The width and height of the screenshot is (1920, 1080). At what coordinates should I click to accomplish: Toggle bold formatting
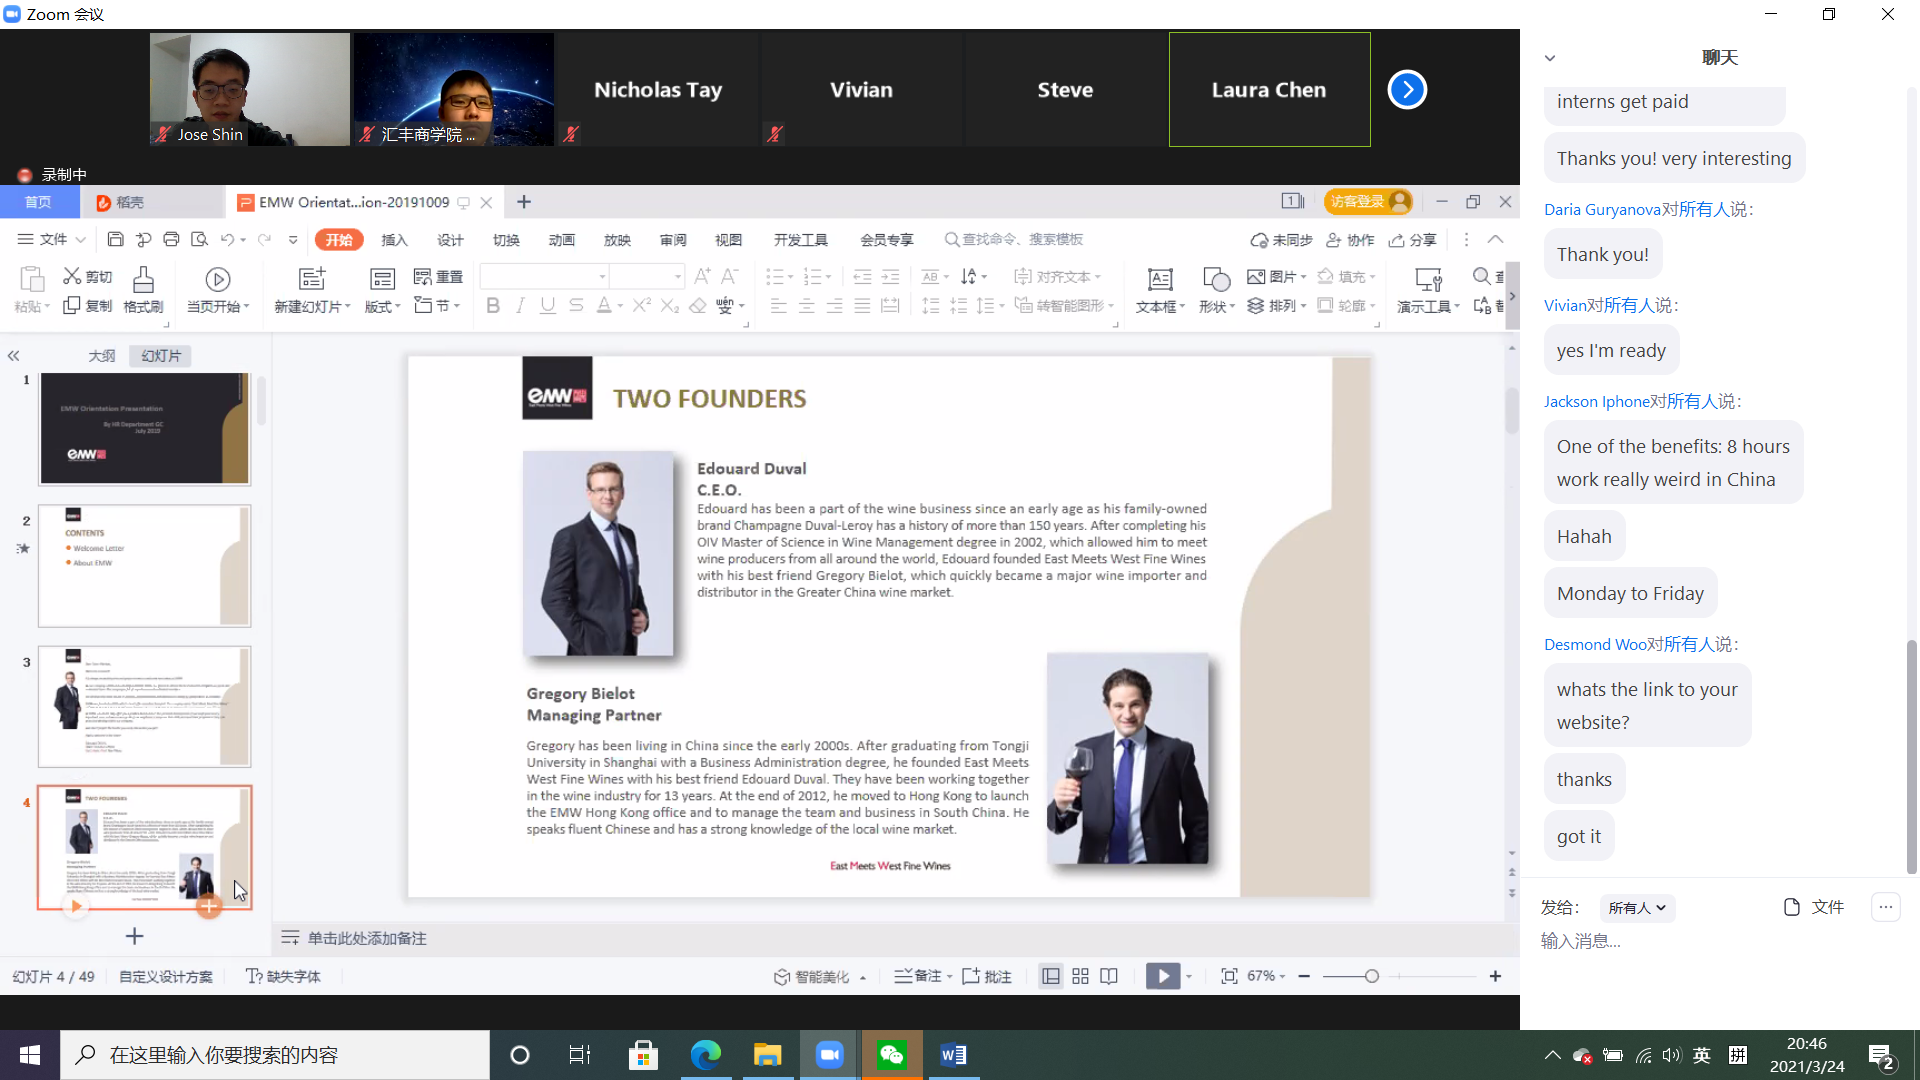click(493, 305)
